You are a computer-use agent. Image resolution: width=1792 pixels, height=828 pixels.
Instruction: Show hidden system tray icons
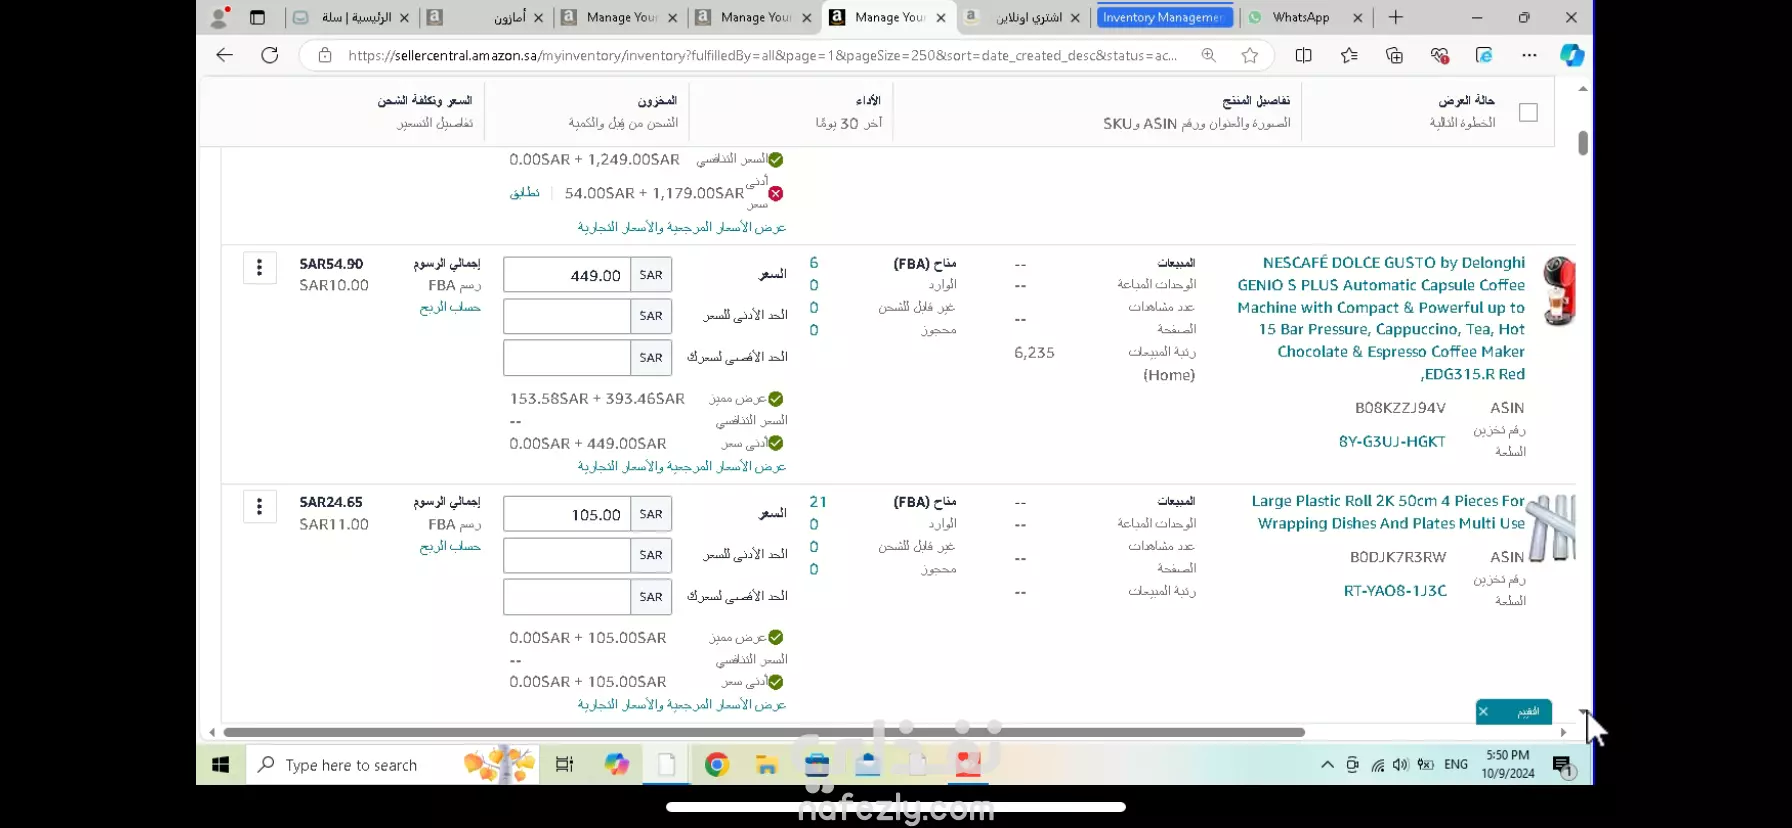click(x=1327, y=765)
